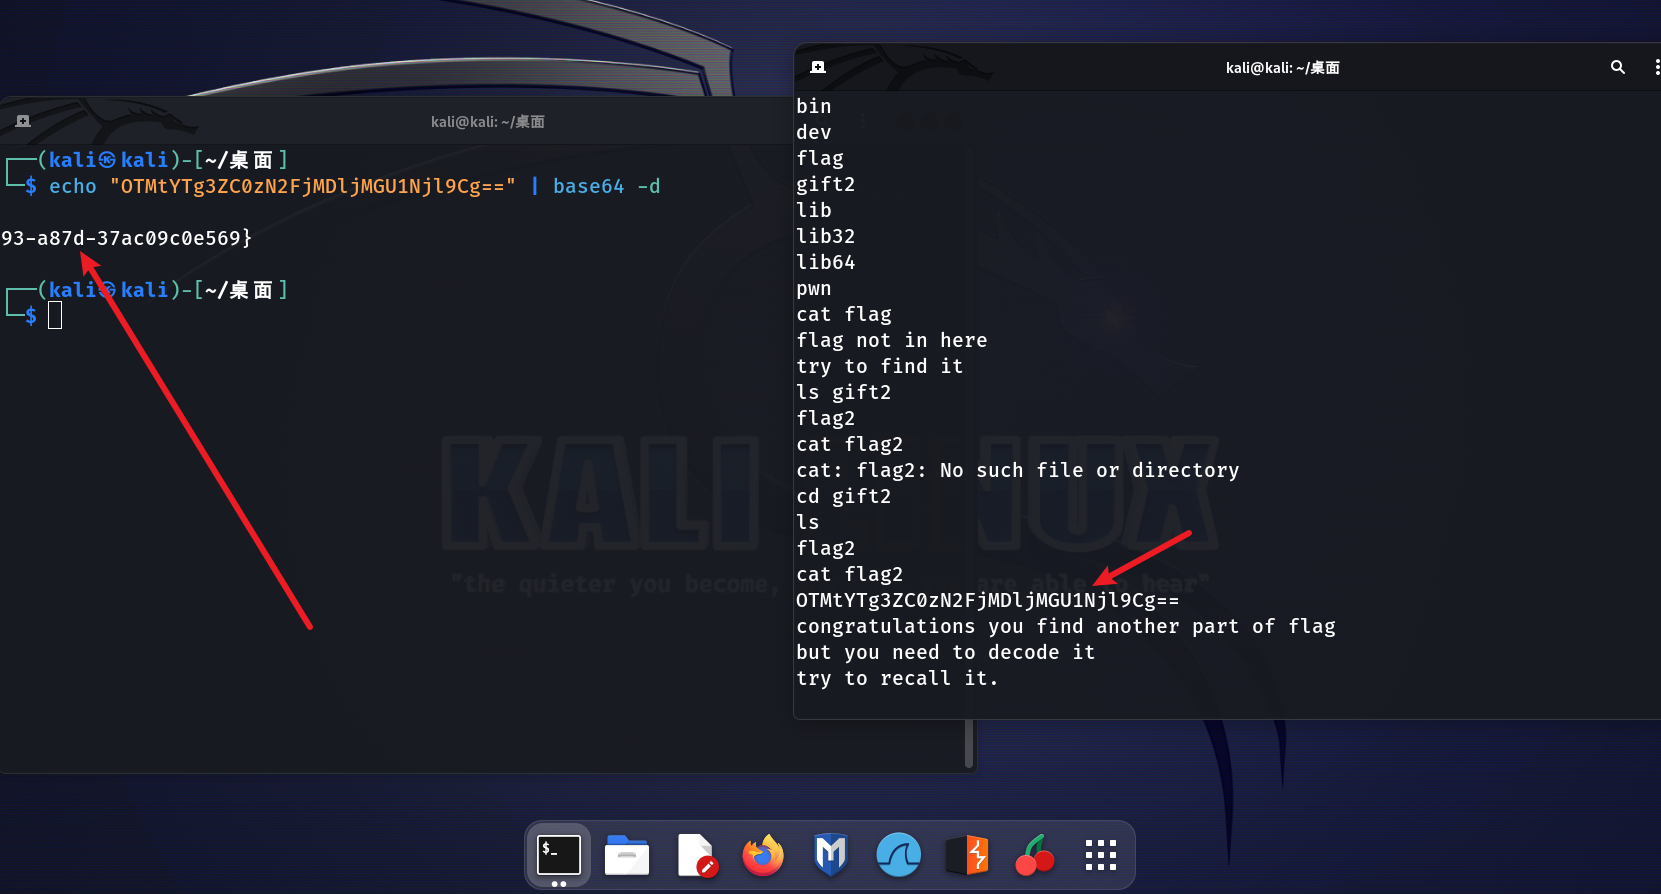Click the cursor at left terminal prompt
Image resolution: width=1661 pixels, height=894 pixels.
(55, 316)
